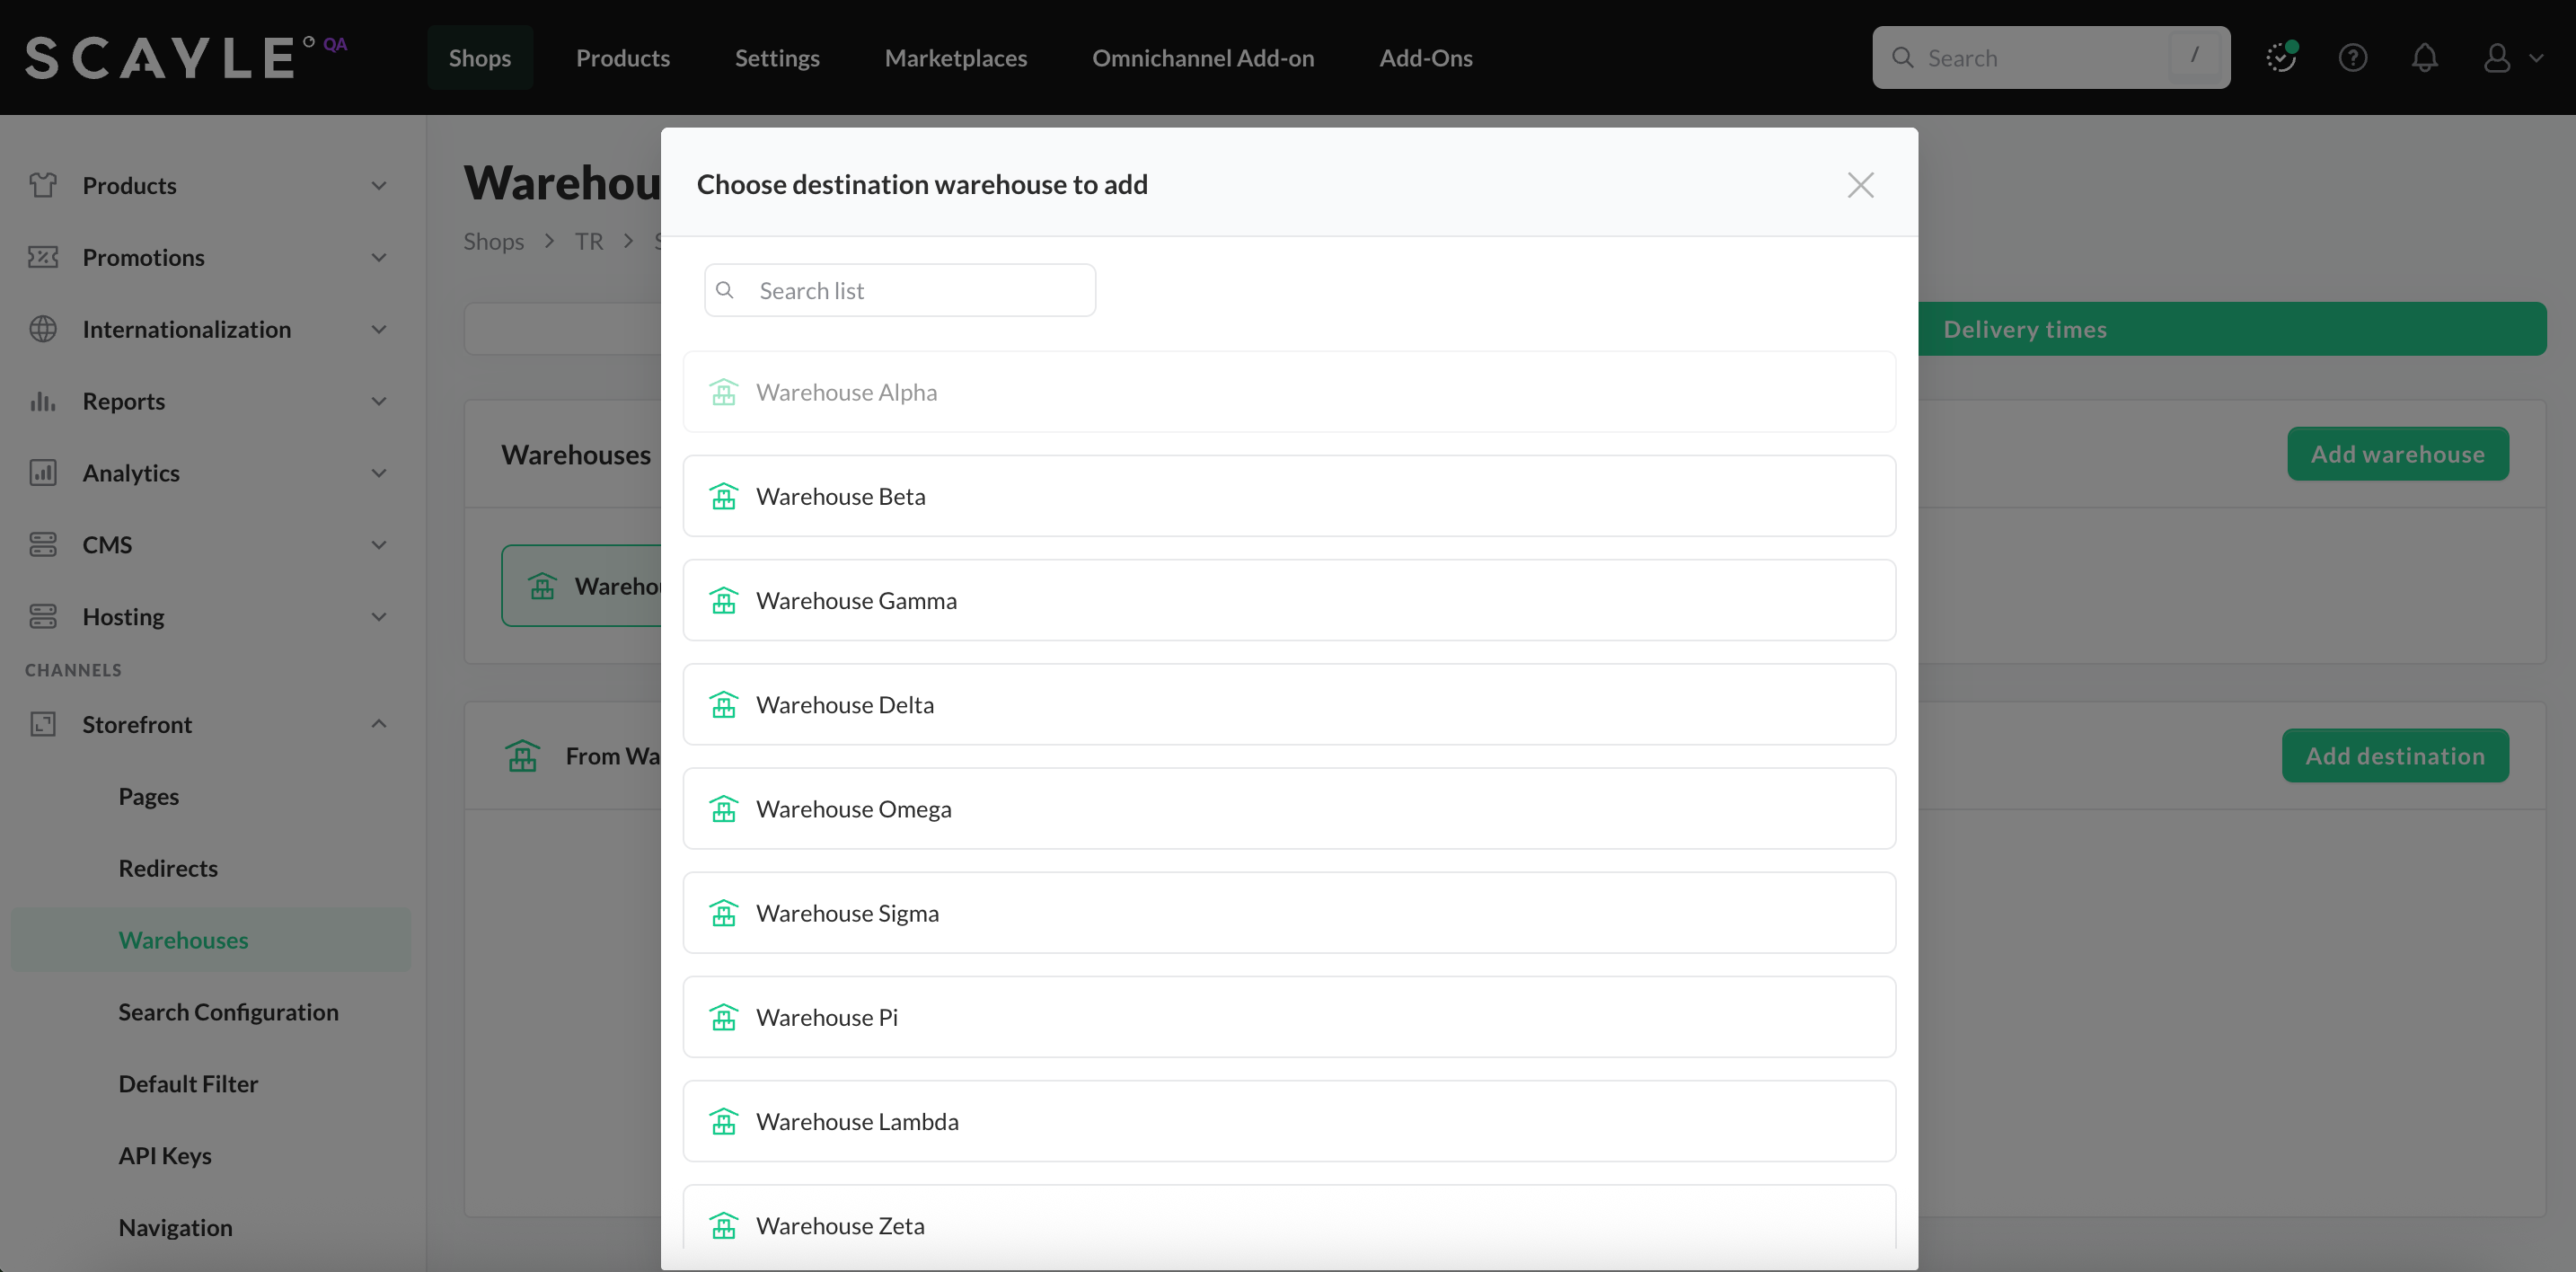2576x1272 pixels.
Task: Open the Omnichannel Add-on menu
Action: pyautogui.click(x=1202, y=58)
